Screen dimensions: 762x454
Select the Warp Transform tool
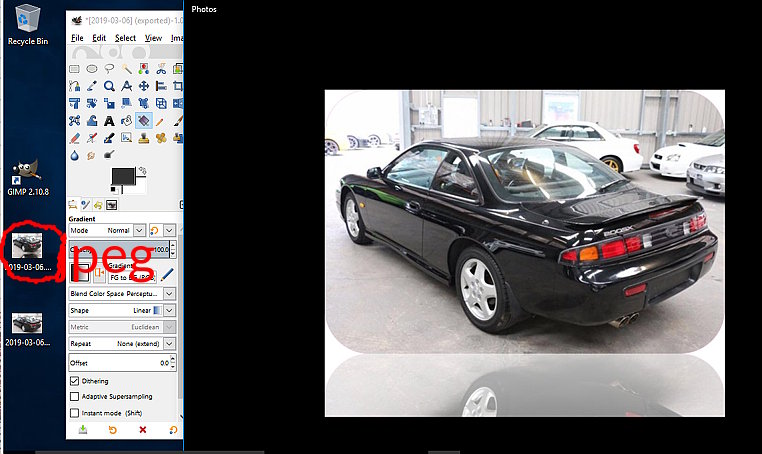click(92, 121)
